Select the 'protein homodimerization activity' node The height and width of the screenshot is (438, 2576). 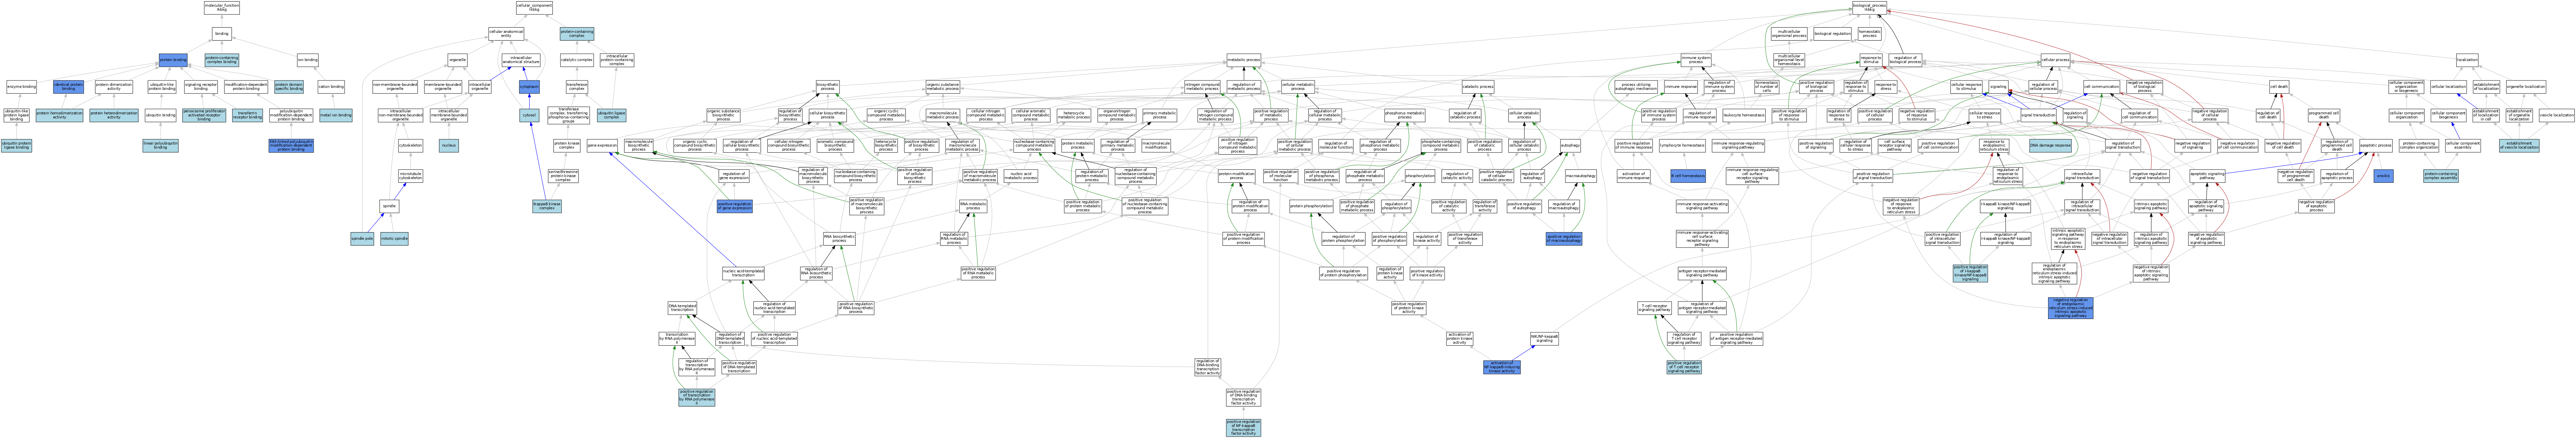pos(60,115)
